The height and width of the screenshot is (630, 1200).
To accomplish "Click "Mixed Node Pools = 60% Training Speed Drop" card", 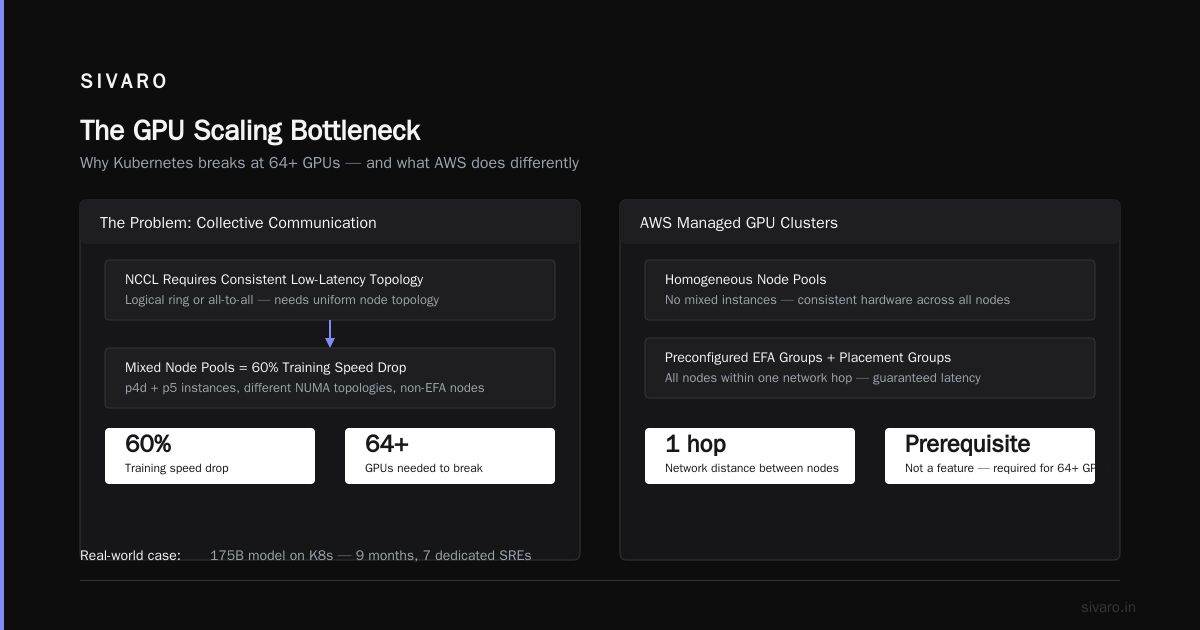I will click(330, 378).
